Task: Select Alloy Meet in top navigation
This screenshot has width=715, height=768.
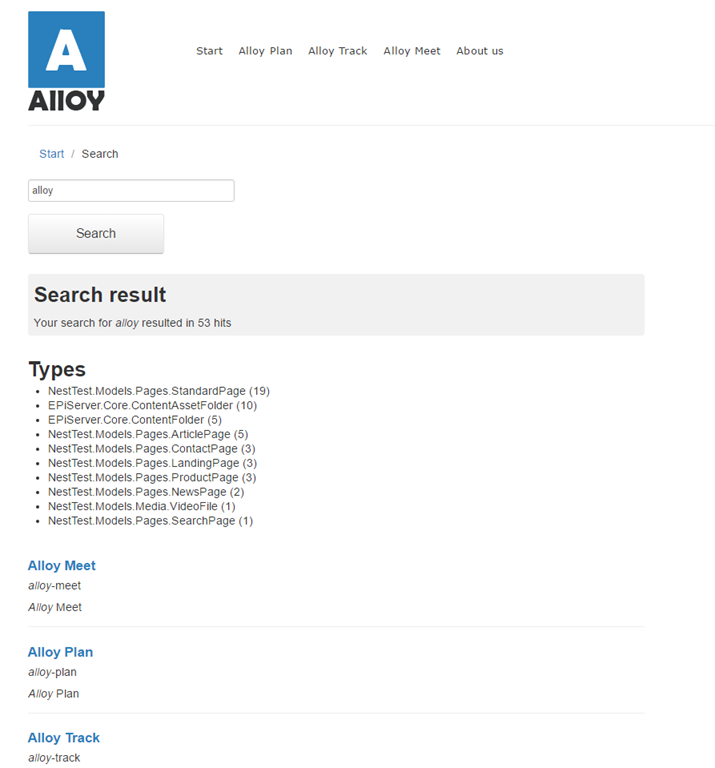Action: pos(411,51)
